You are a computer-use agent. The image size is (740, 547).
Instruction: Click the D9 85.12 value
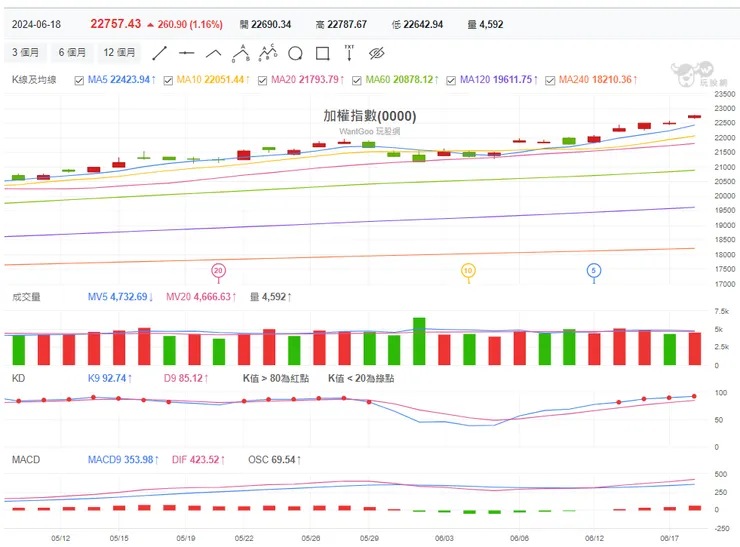click(x=186, y=379)
